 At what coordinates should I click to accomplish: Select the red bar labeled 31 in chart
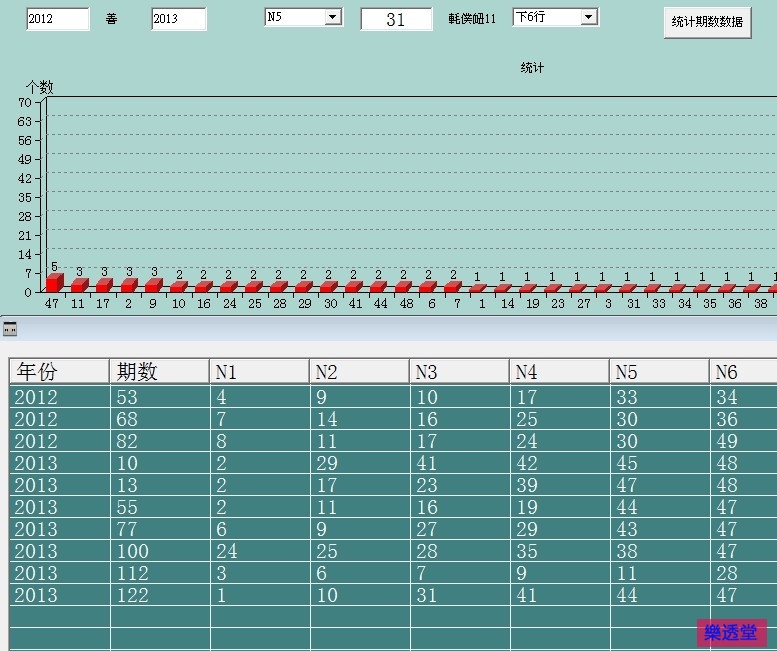[x=632, y=288]
